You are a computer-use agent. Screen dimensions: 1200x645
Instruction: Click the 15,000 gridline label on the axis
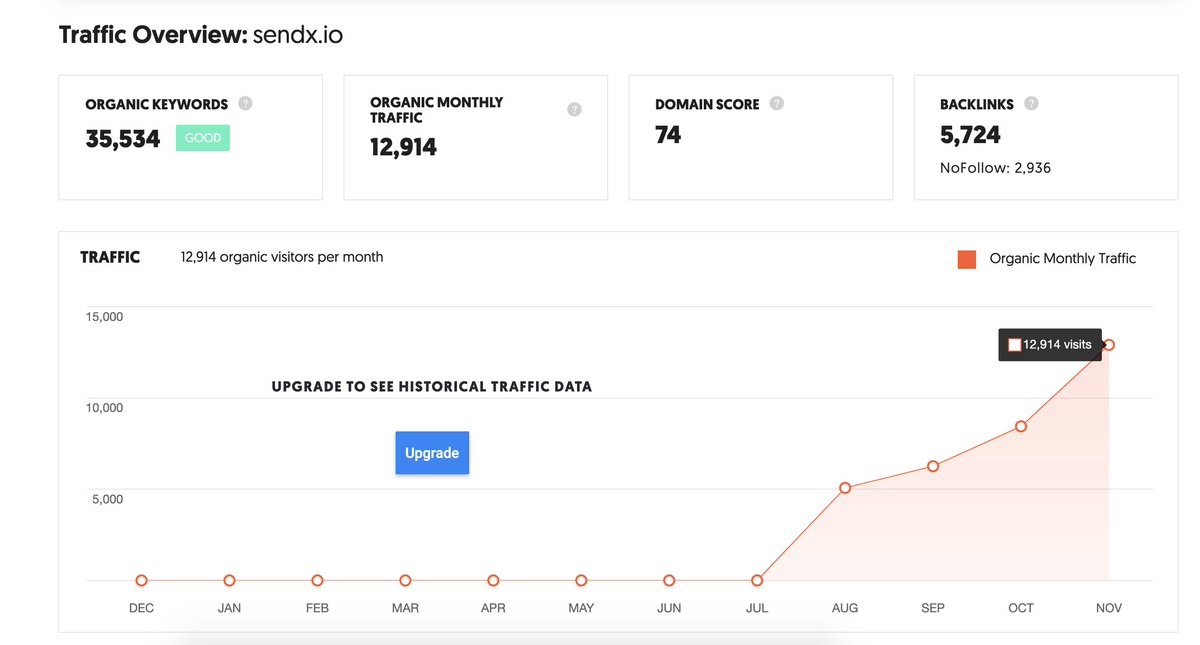point(104,316)
